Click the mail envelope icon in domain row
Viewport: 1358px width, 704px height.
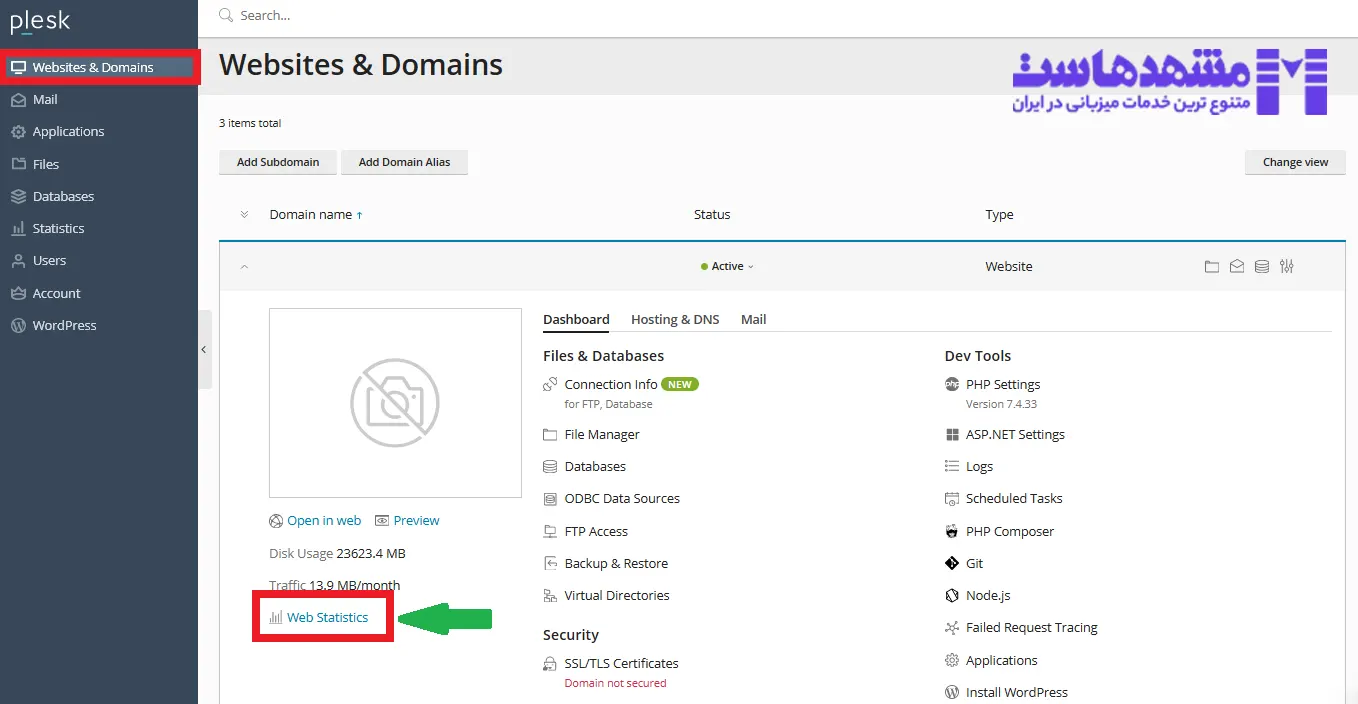(1237, 267)
